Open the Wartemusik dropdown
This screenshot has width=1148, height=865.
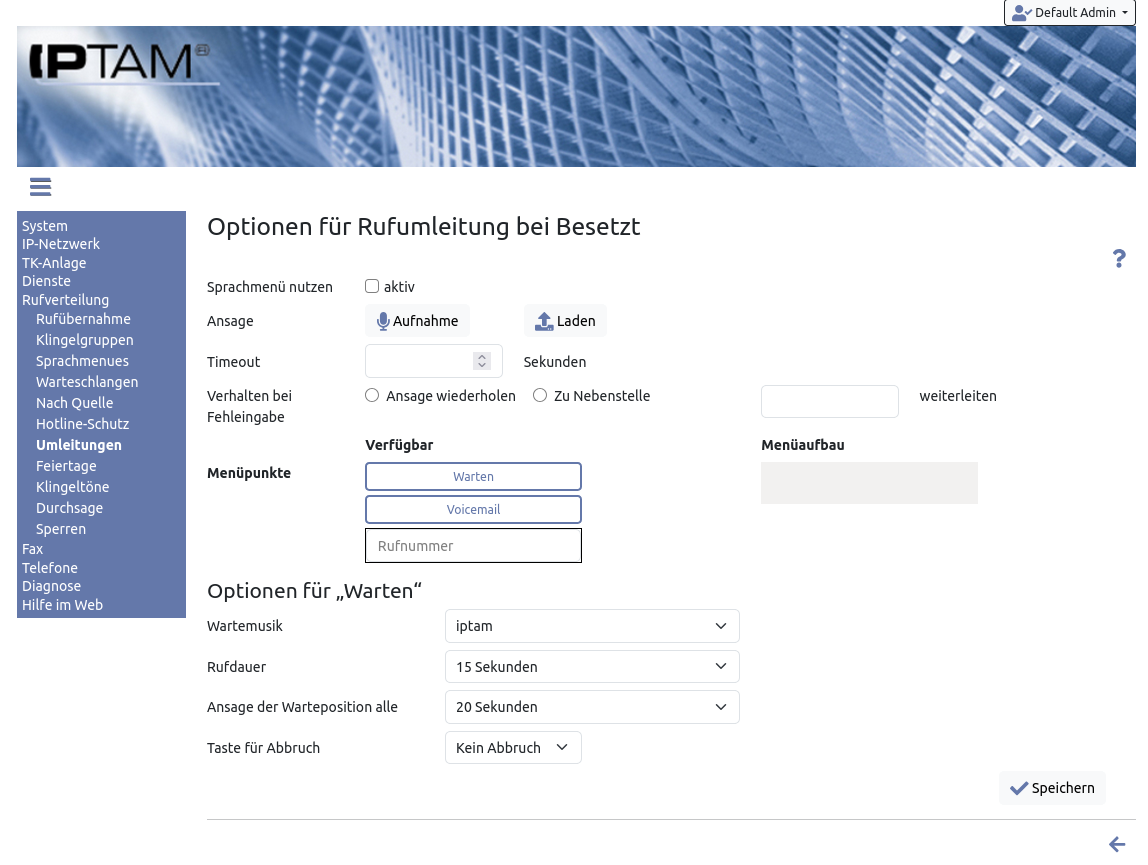pos(591,626)
